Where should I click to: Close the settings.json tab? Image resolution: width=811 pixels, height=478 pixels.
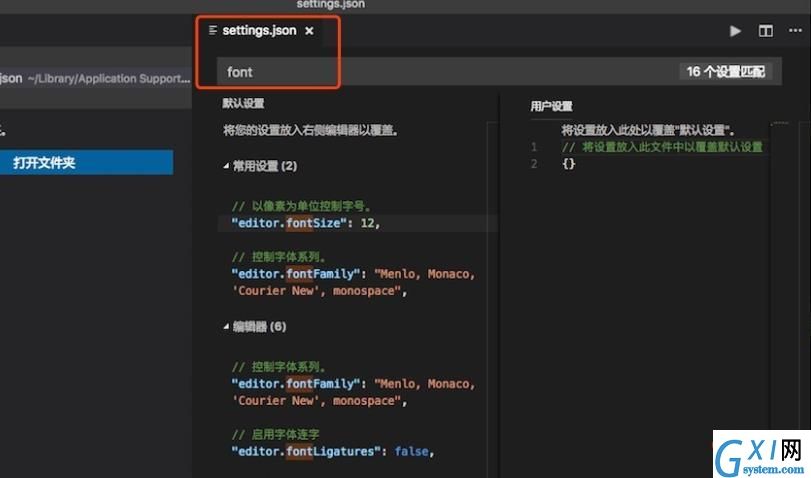click(x=309, y=31)
